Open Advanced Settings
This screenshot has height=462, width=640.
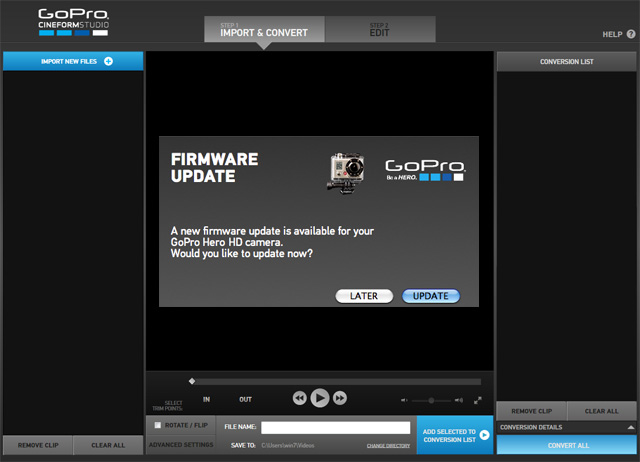(181, 444)
